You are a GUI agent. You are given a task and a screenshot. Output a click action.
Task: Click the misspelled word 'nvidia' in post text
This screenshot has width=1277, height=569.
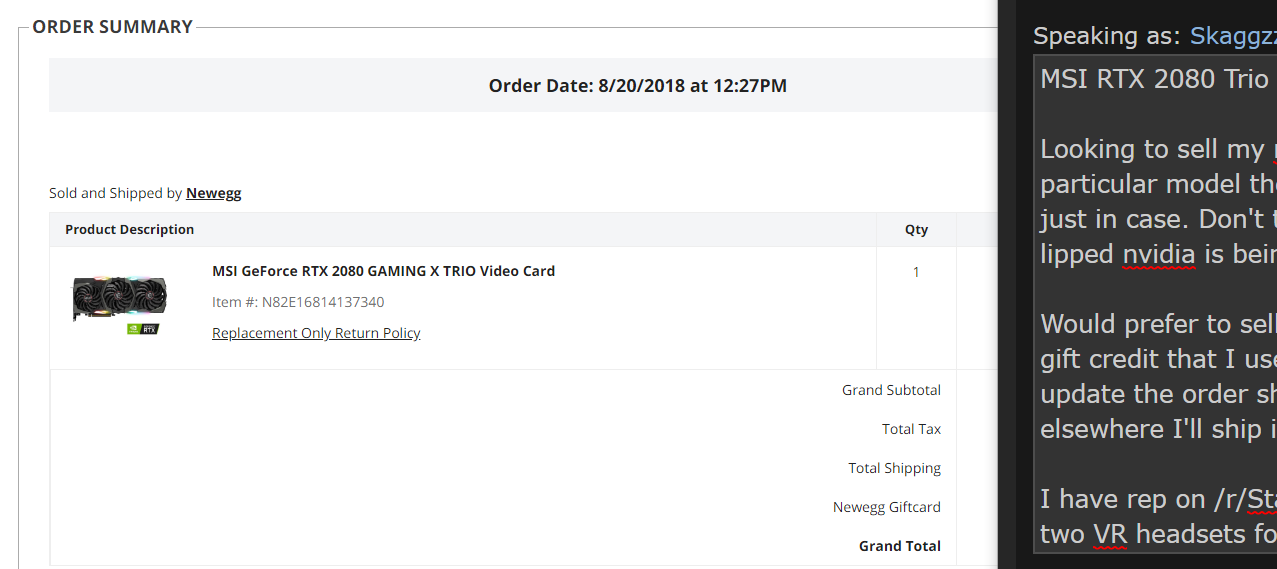pos(1158,254)
